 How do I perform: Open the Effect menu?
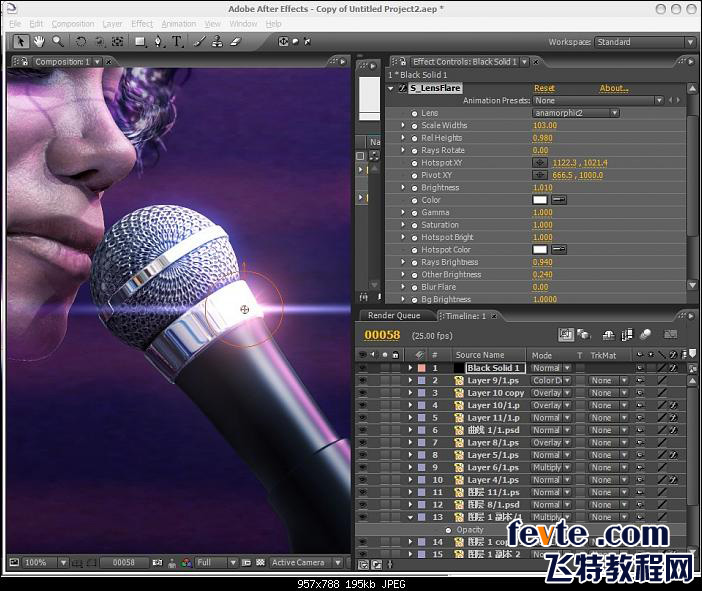coord(142,24)
